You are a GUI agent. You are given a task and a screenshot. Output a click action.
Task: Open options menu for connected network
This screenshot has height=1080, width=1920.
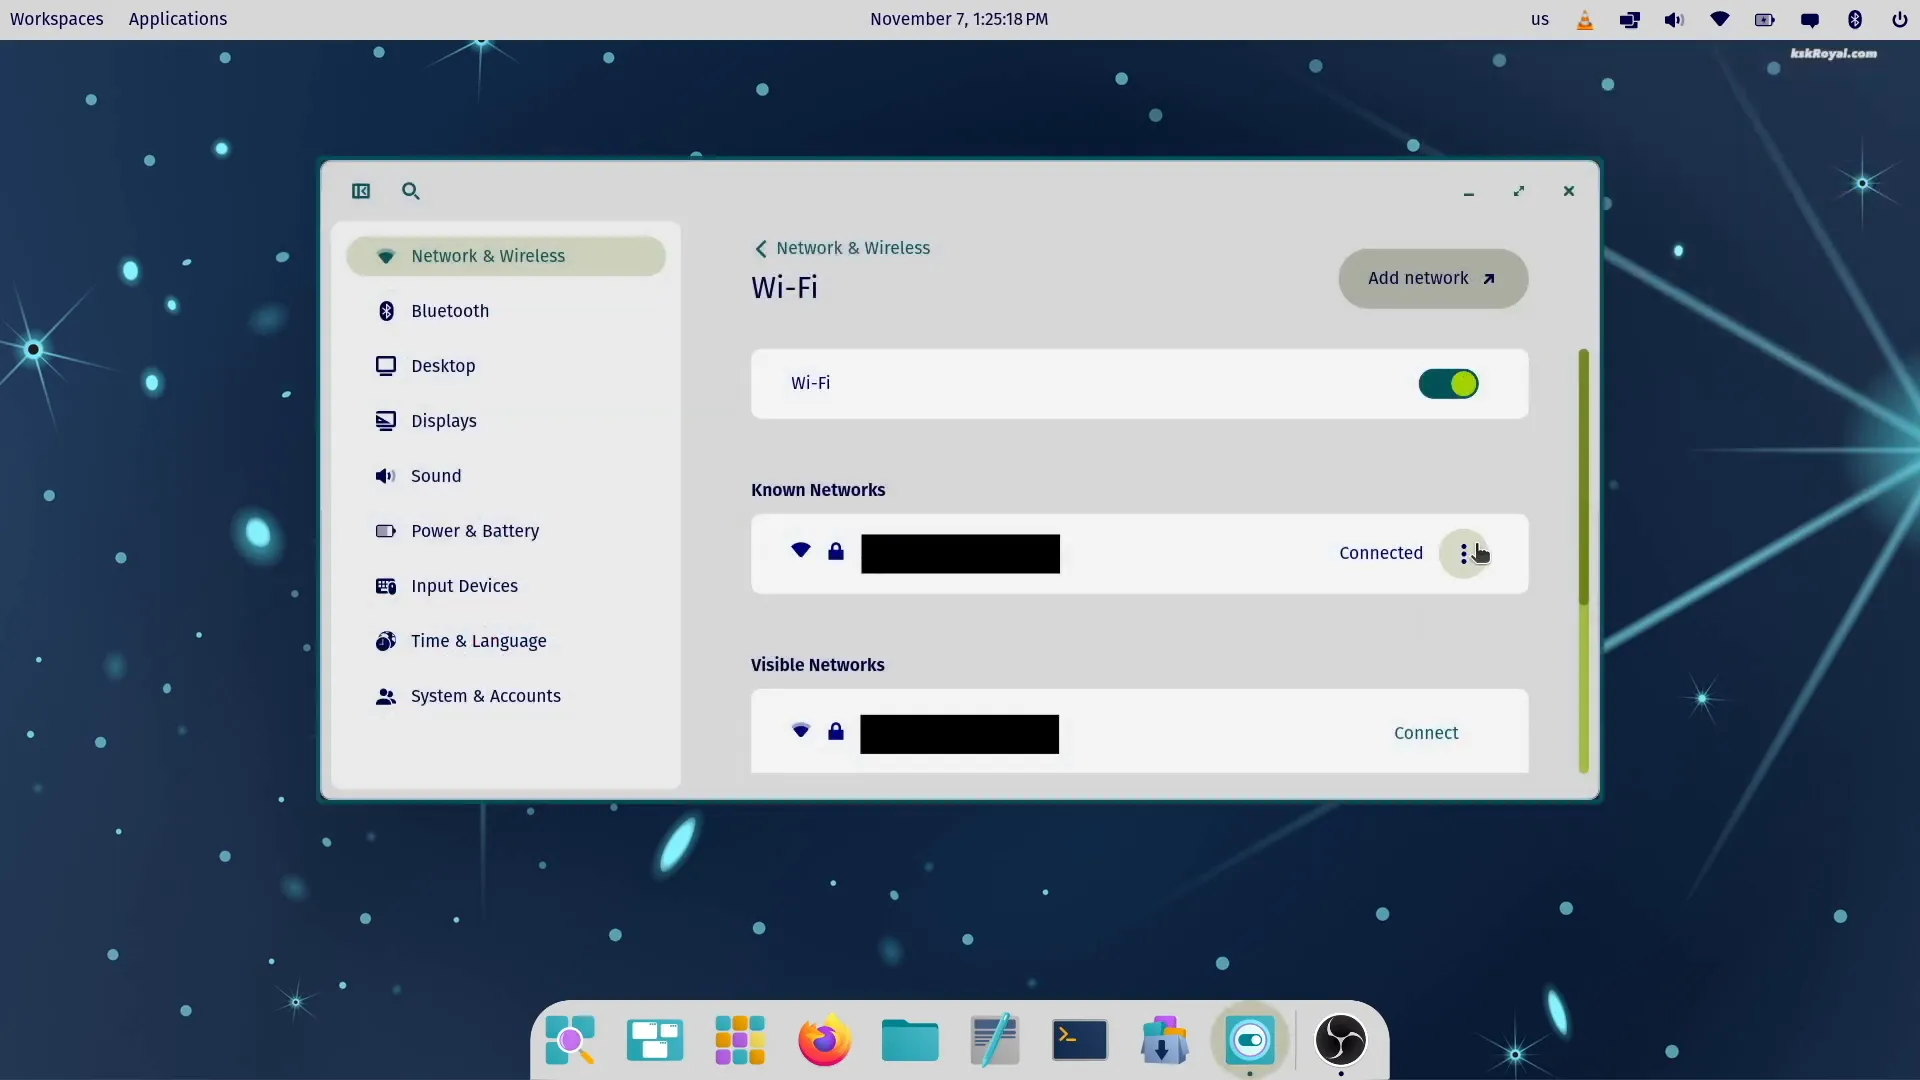point(1464,554)
